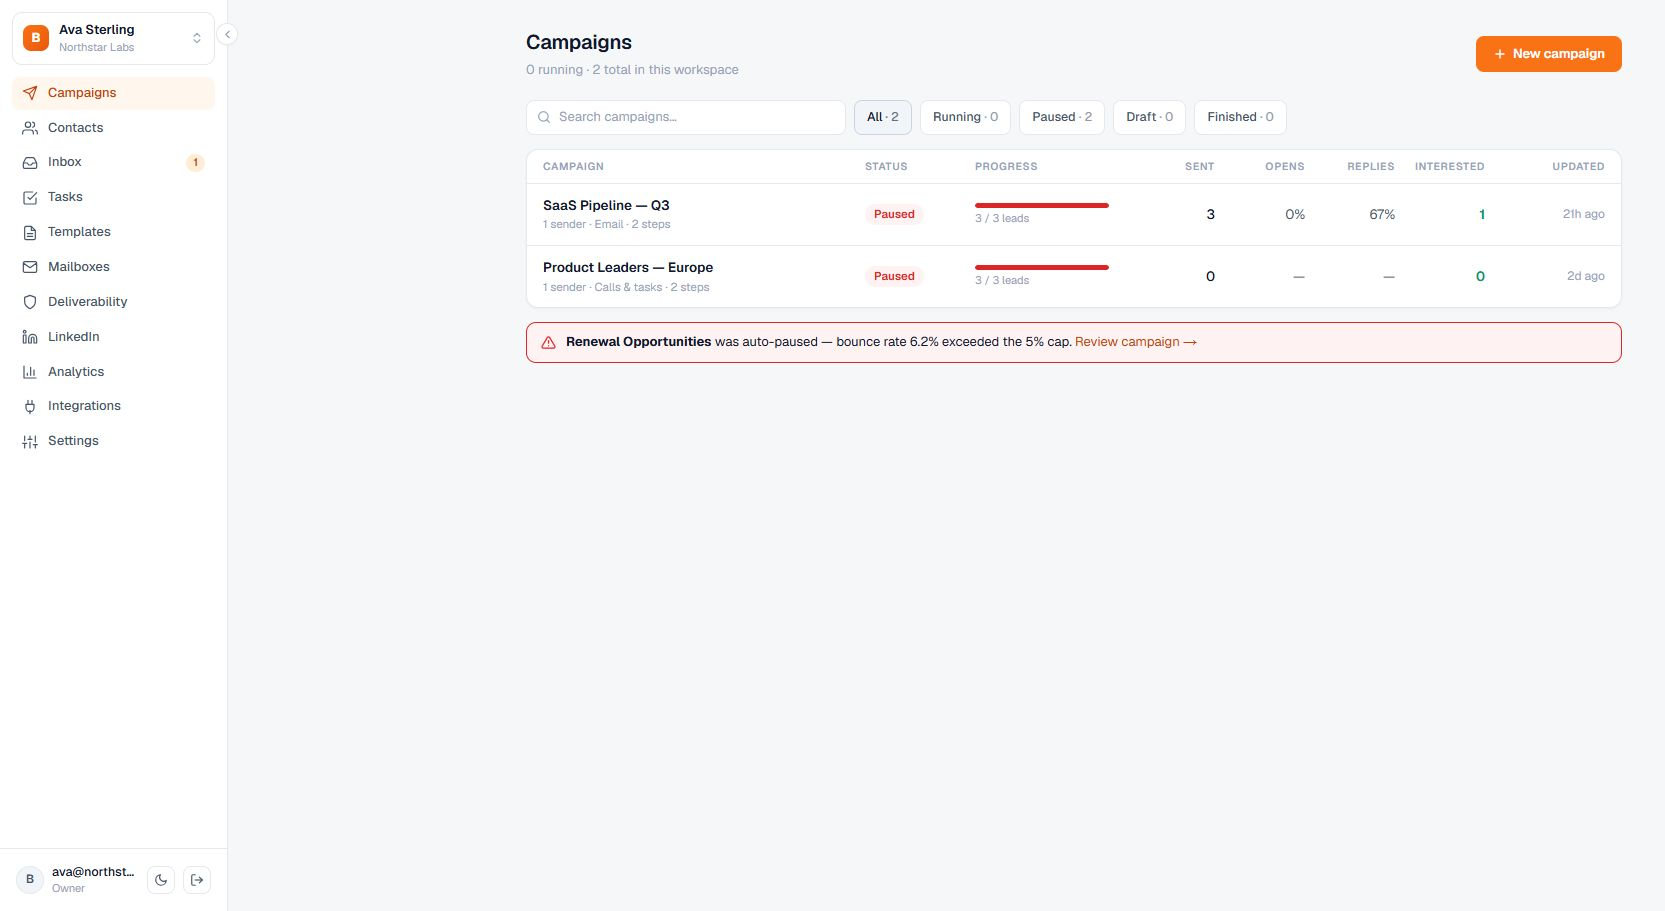The image size is (1665, 911).
Task: Click the Review campaign link
Action: click(x=1136, y=342)
